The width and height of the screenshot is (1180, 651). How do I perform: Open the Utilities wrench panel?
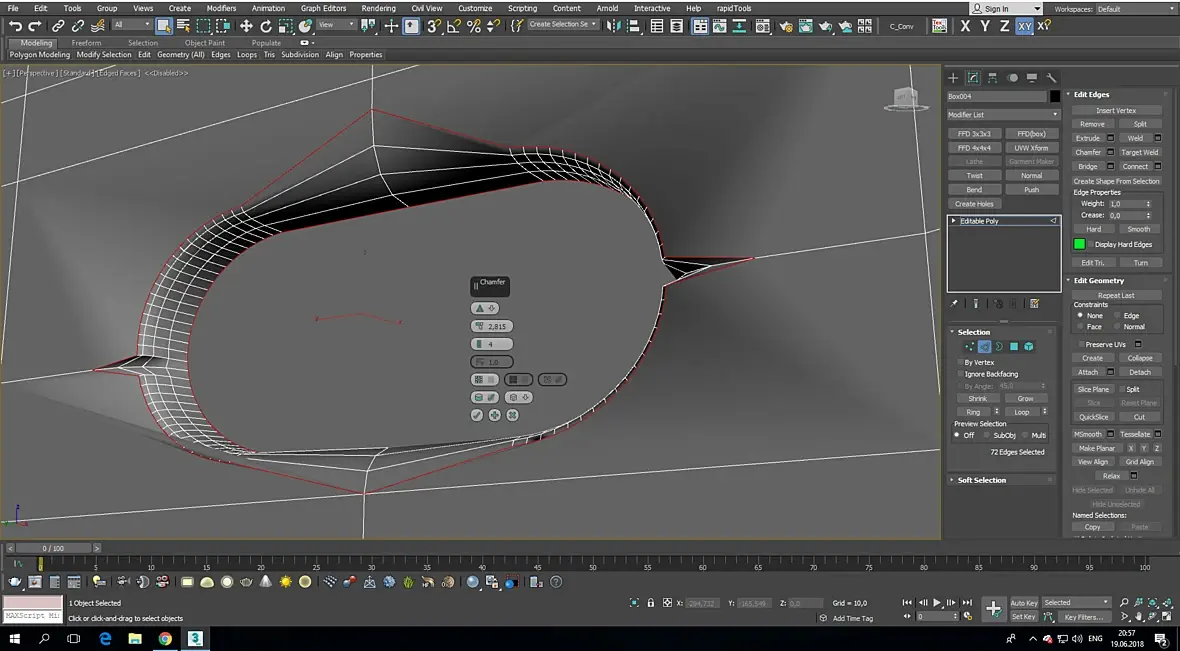pyautogui.click(x=1051, y=78)
